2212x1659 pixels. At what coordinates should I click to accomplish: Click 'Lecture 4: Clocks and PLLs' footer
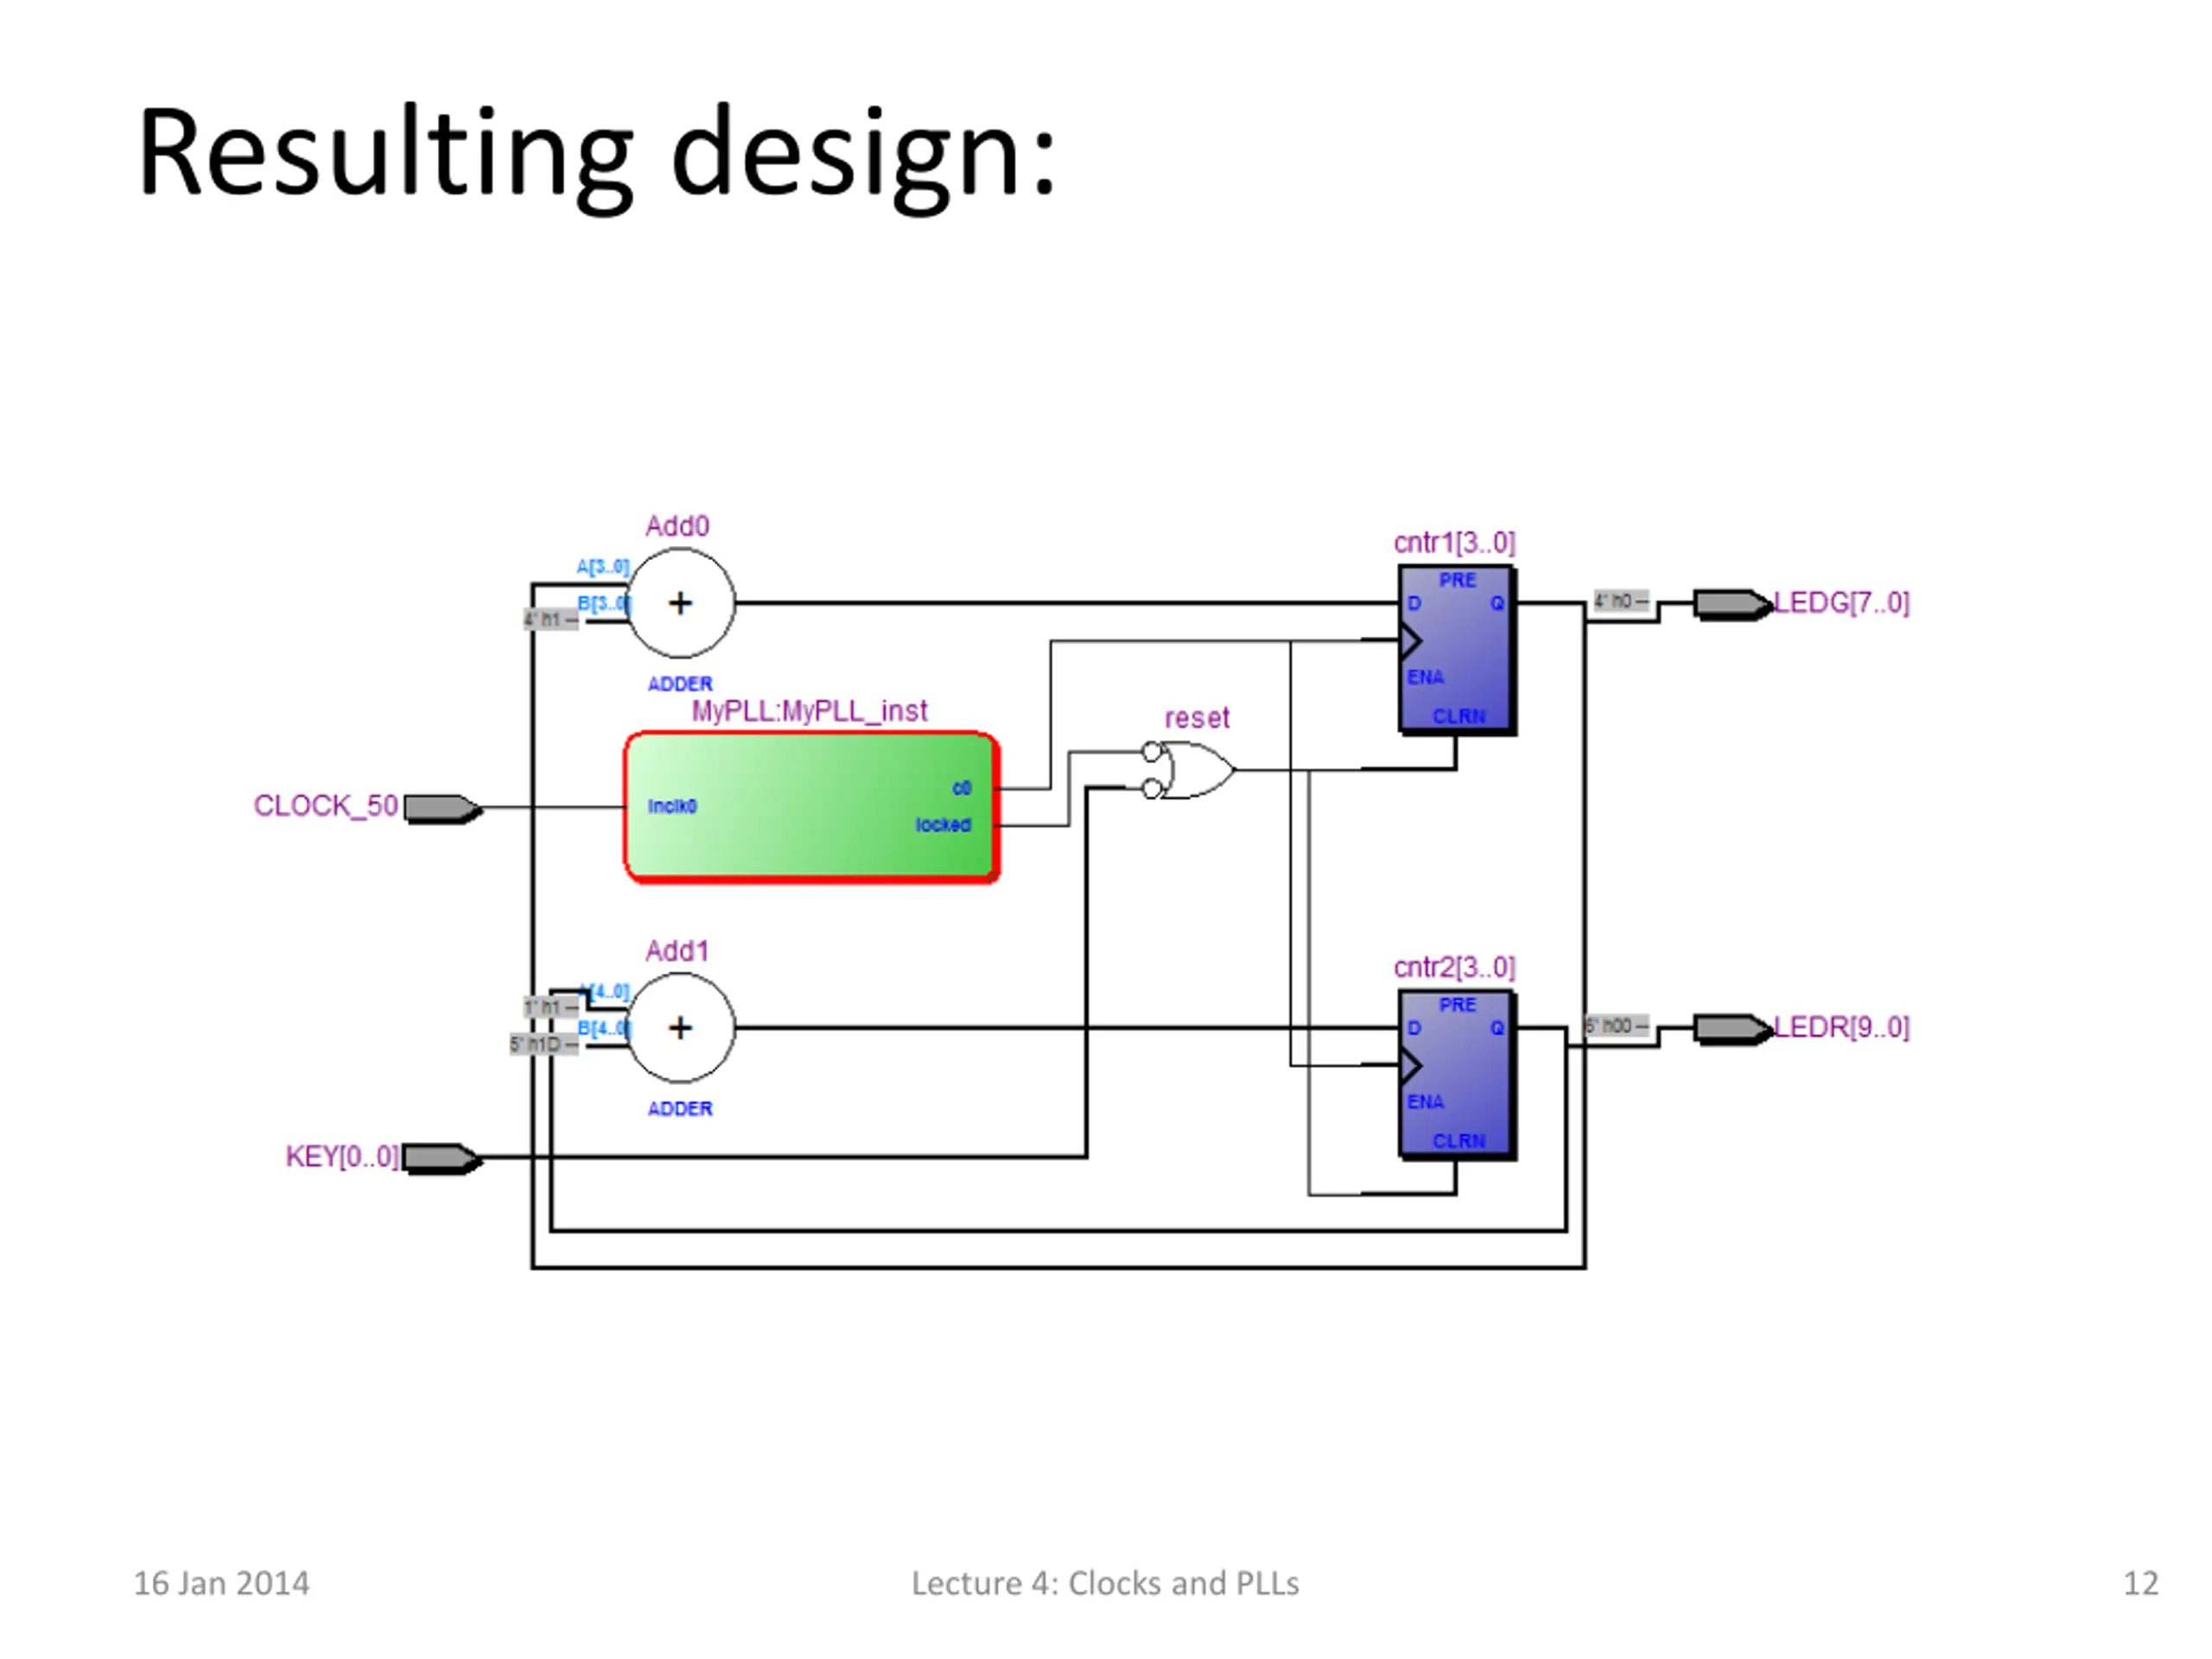pos(1105,1583)
